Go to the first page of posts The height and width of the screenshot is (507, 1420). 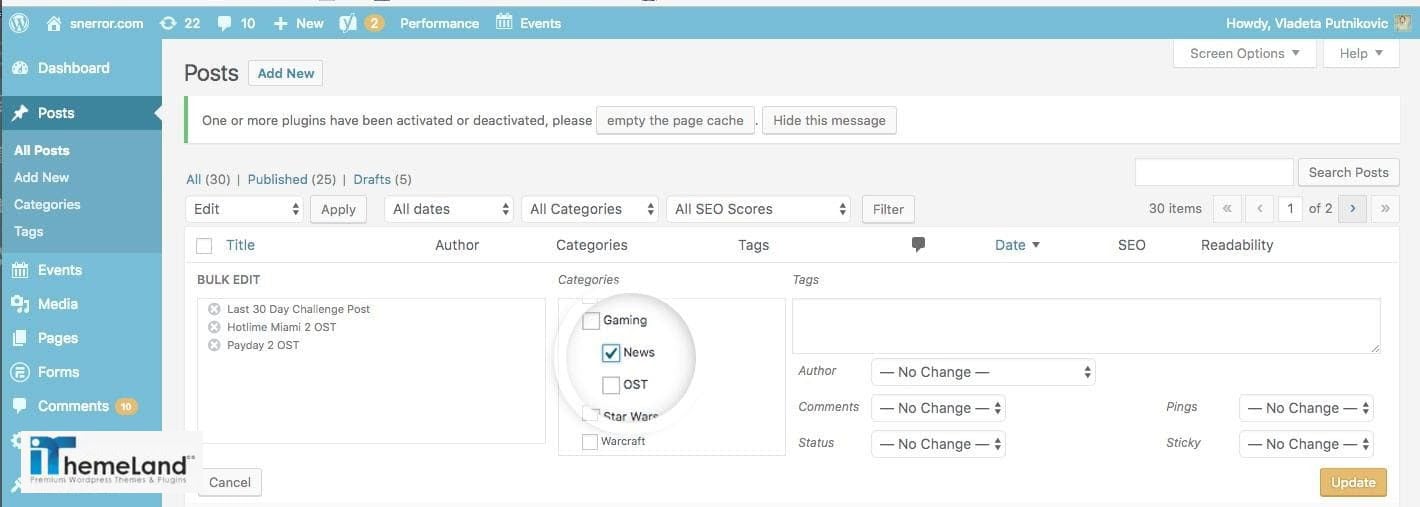pos(1227,209)
